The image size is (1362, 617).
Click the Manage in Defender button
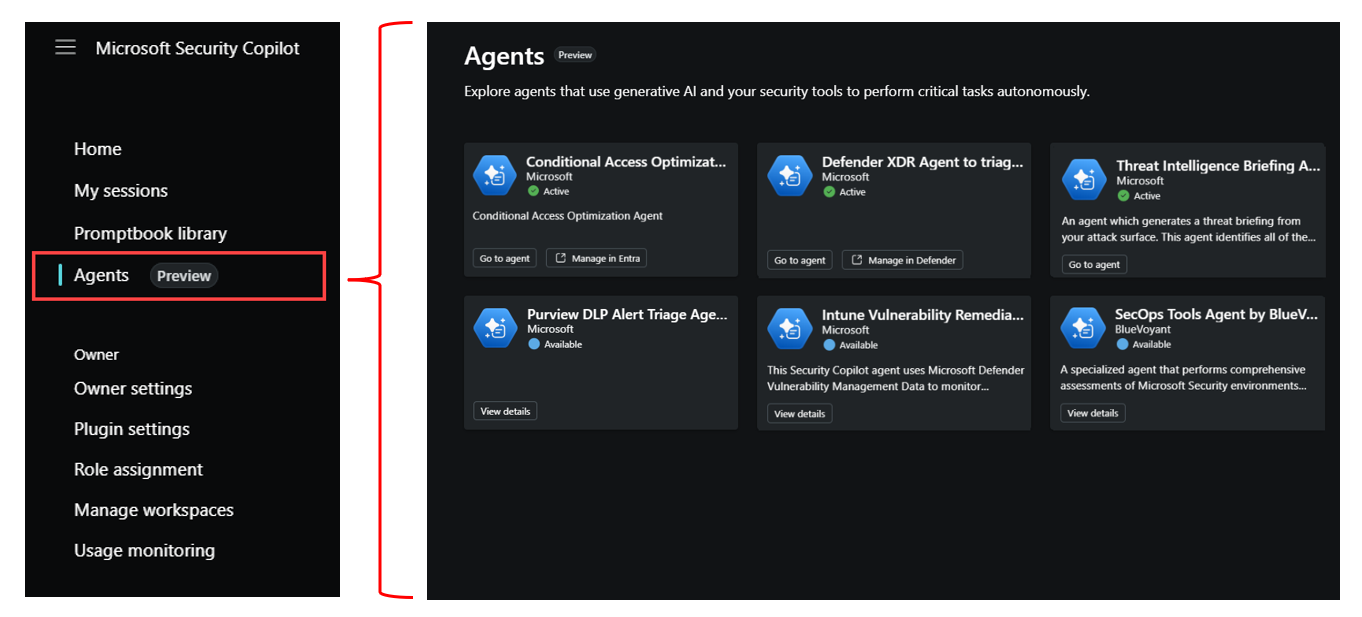tap(903, 260)
